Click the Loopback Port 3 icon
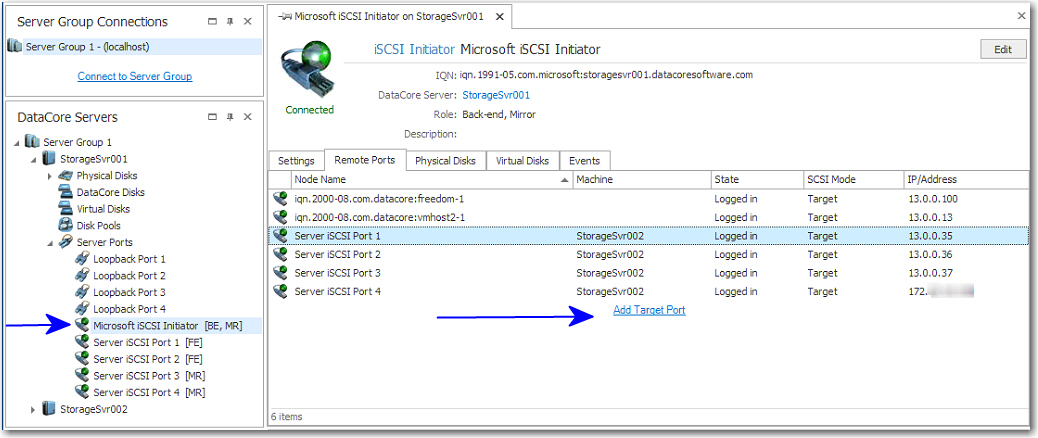The height and width of the screenshot is (438, 1038). point(82,292)
